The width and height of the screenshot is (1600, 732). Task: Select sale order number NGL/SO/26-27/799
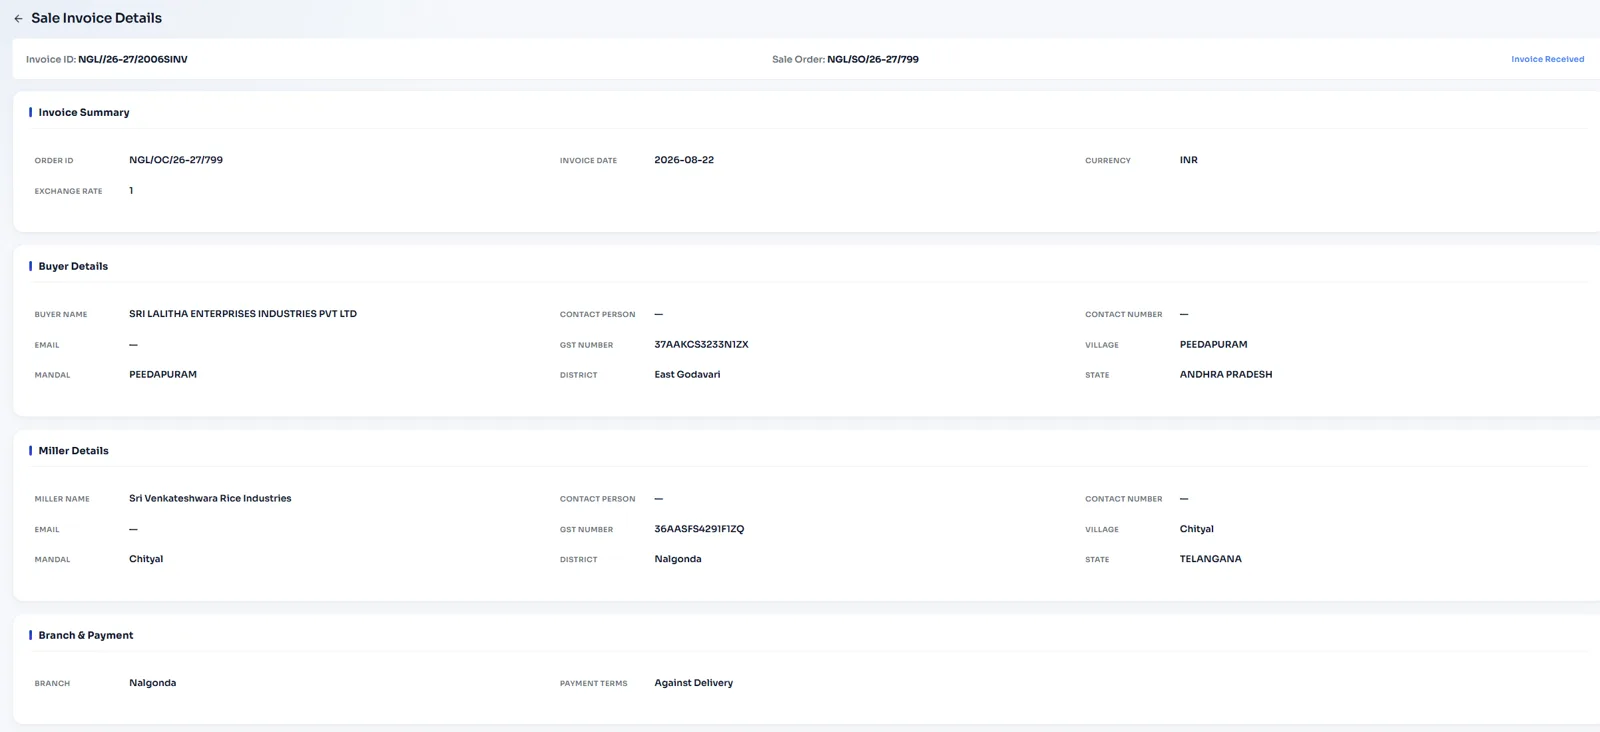point(873,59)
